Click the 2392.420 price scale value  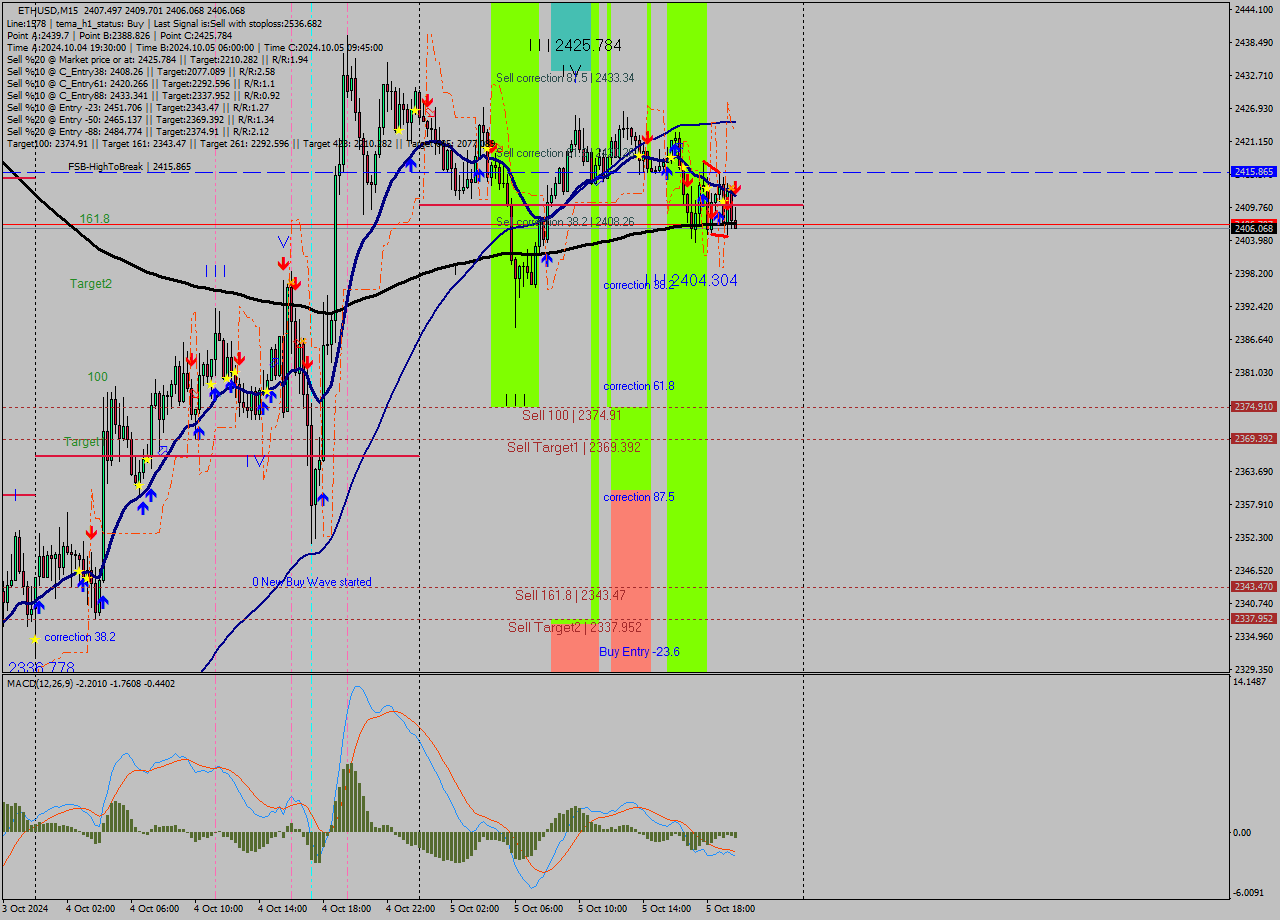coord(1253,306)
